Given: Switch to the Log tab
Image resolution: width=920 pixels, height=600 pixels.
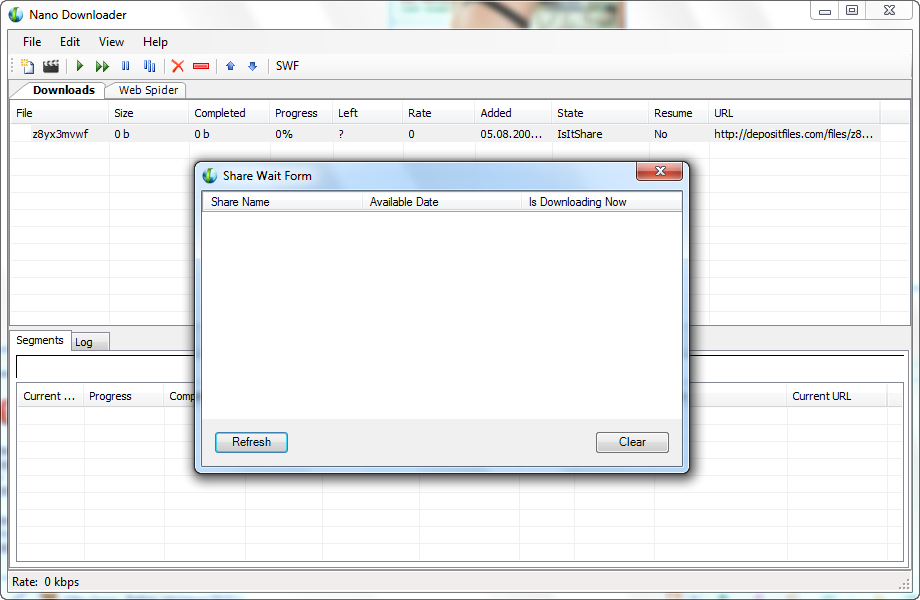Looking at the screenshot, I should [84, 342].
